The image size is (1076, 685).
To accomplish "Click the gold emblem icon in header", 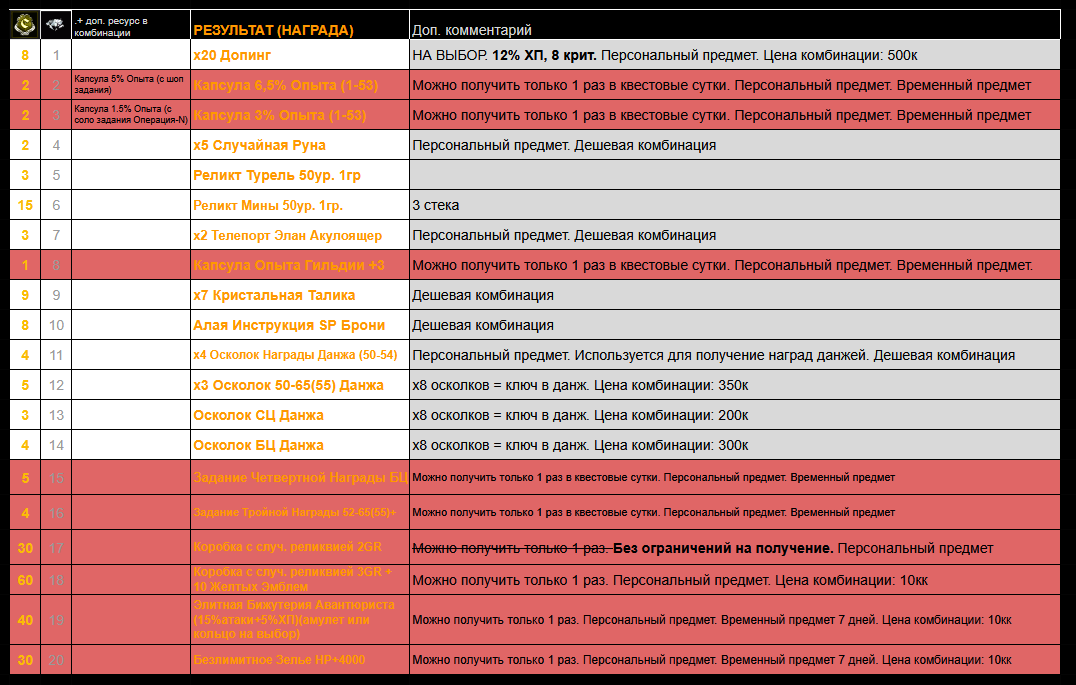I will [x=25, y=24].
